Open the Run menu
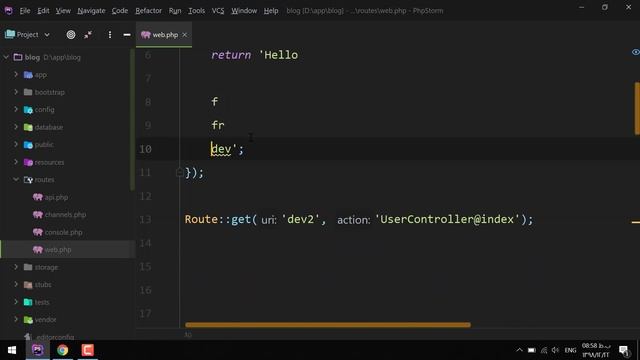This screenshot has width=640, height=360. tap(175, 11)
